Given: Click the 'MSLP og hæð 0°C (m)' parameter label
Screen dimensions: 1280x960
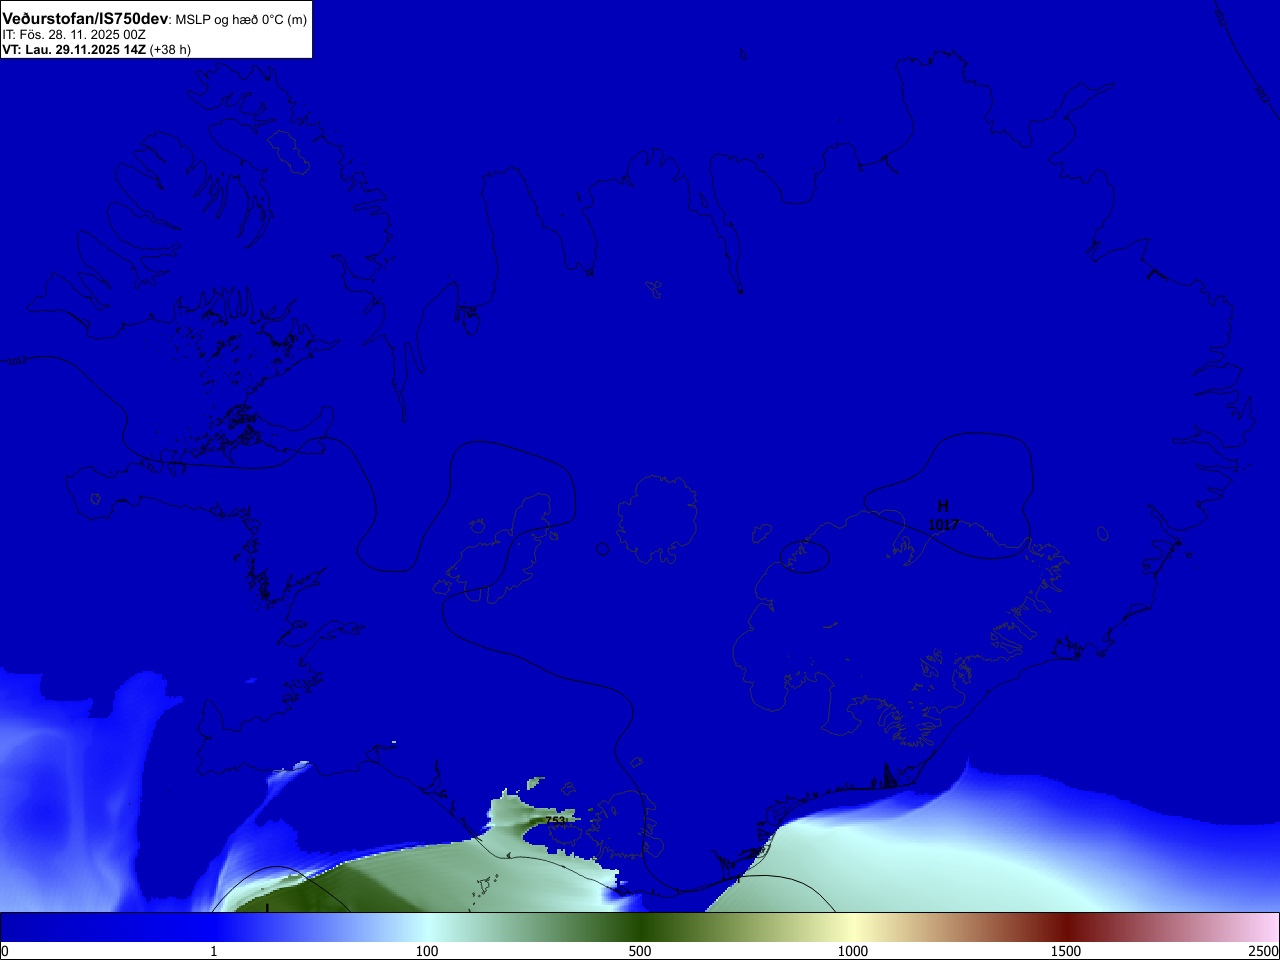Looking at the screenshot, I should coord(241,20).
